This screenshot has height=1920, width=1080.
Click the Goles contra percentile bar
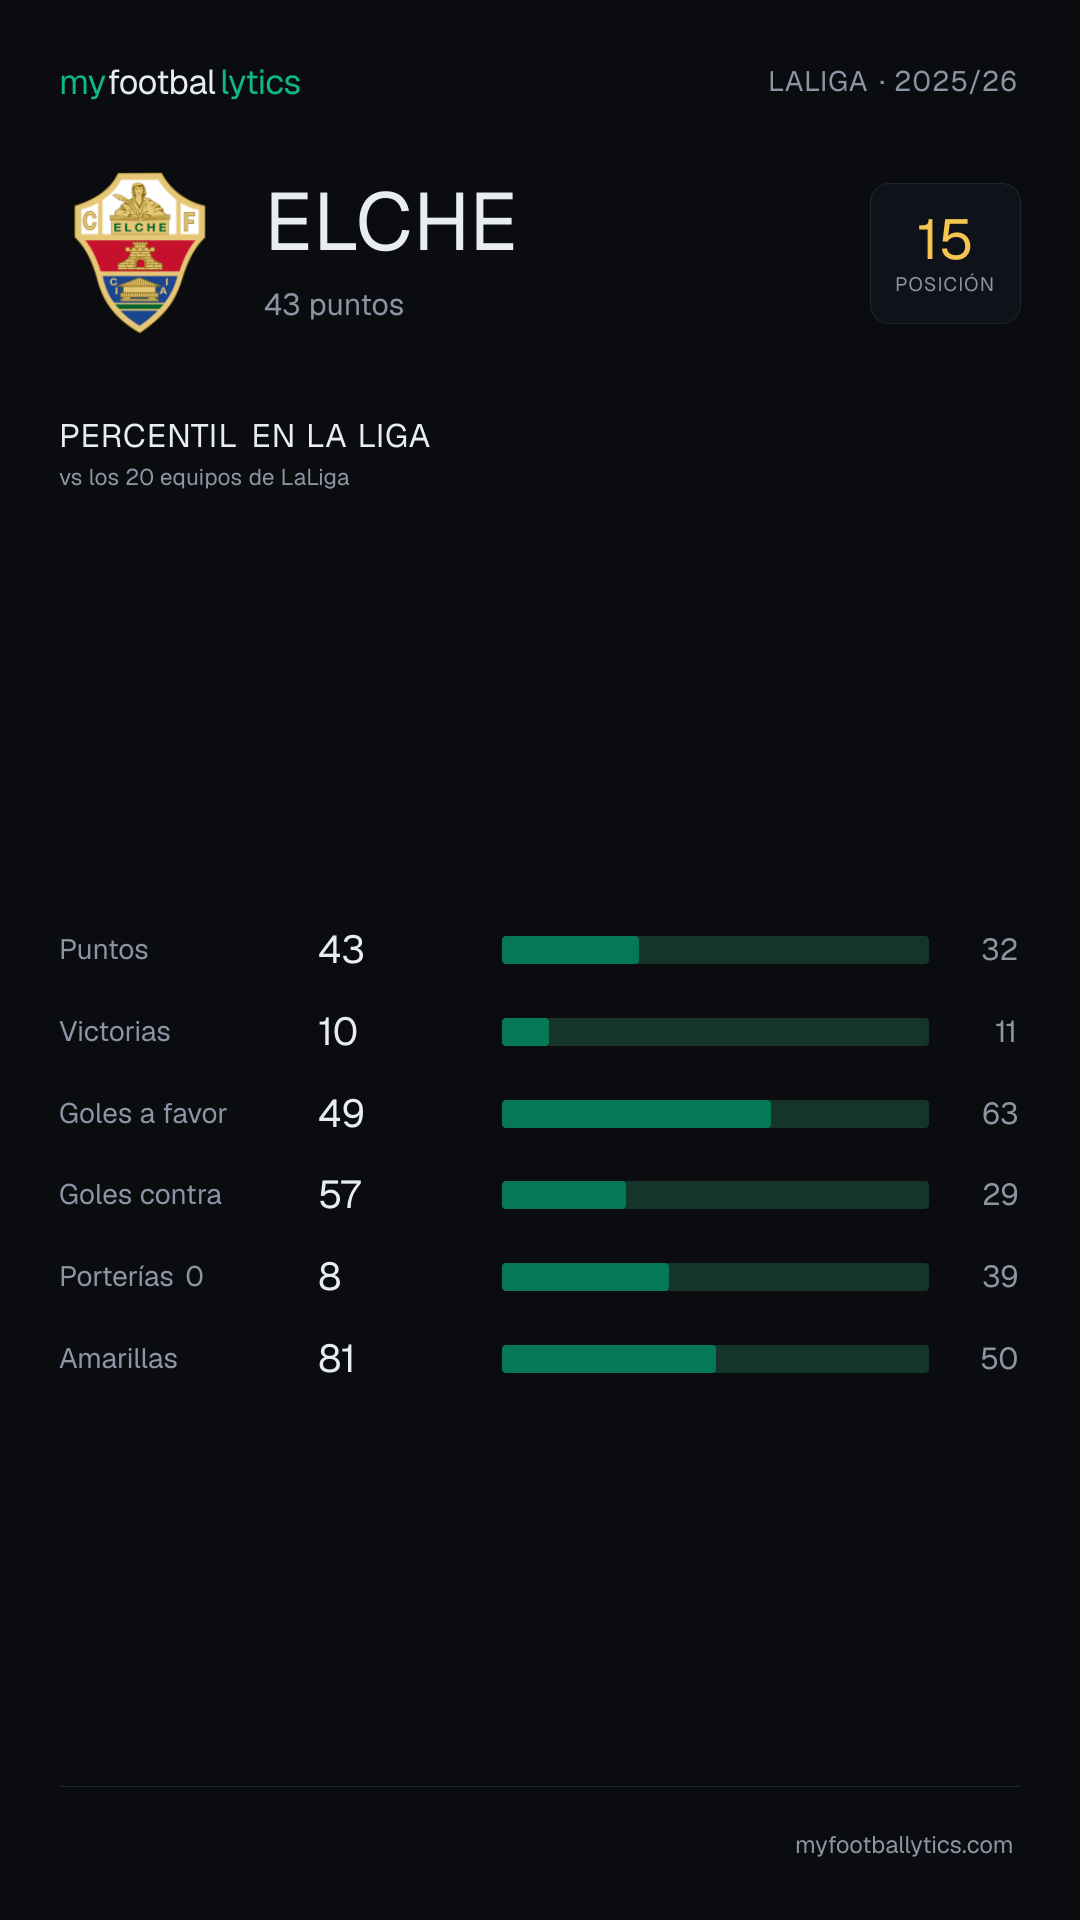pos(715,1195)
